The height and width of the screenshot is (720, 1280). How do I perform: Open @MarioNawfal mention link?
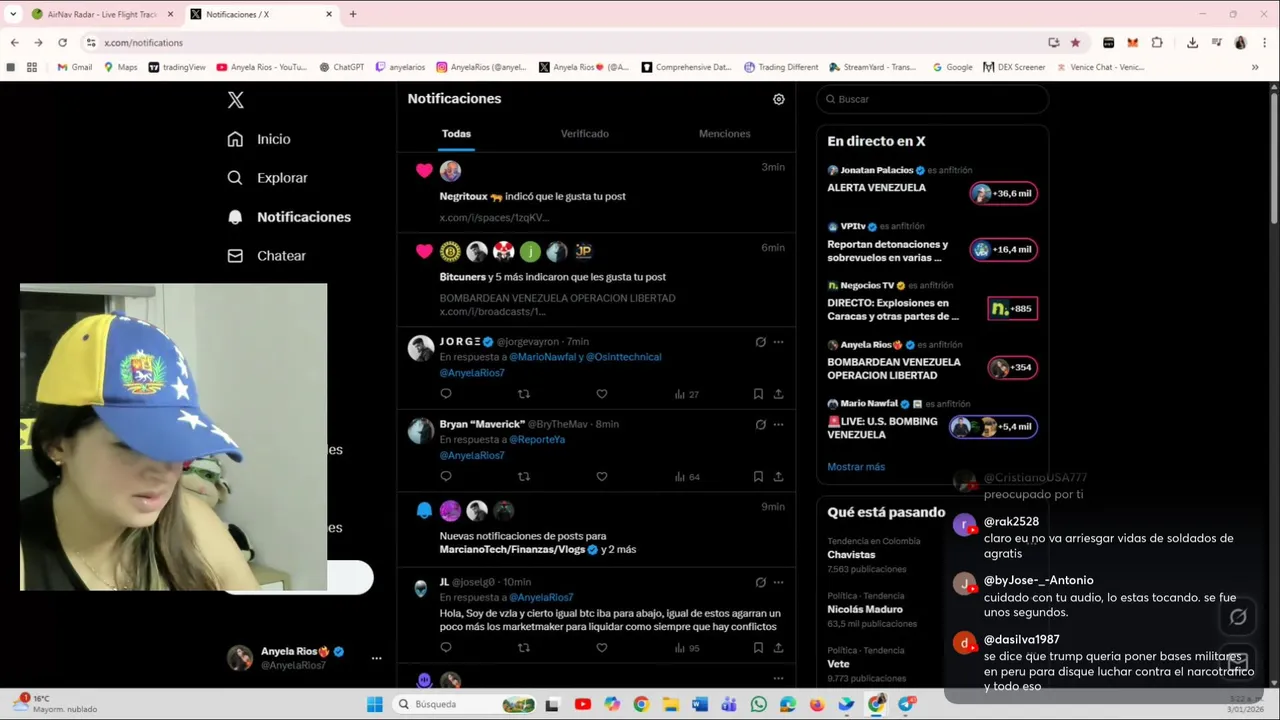540,357
